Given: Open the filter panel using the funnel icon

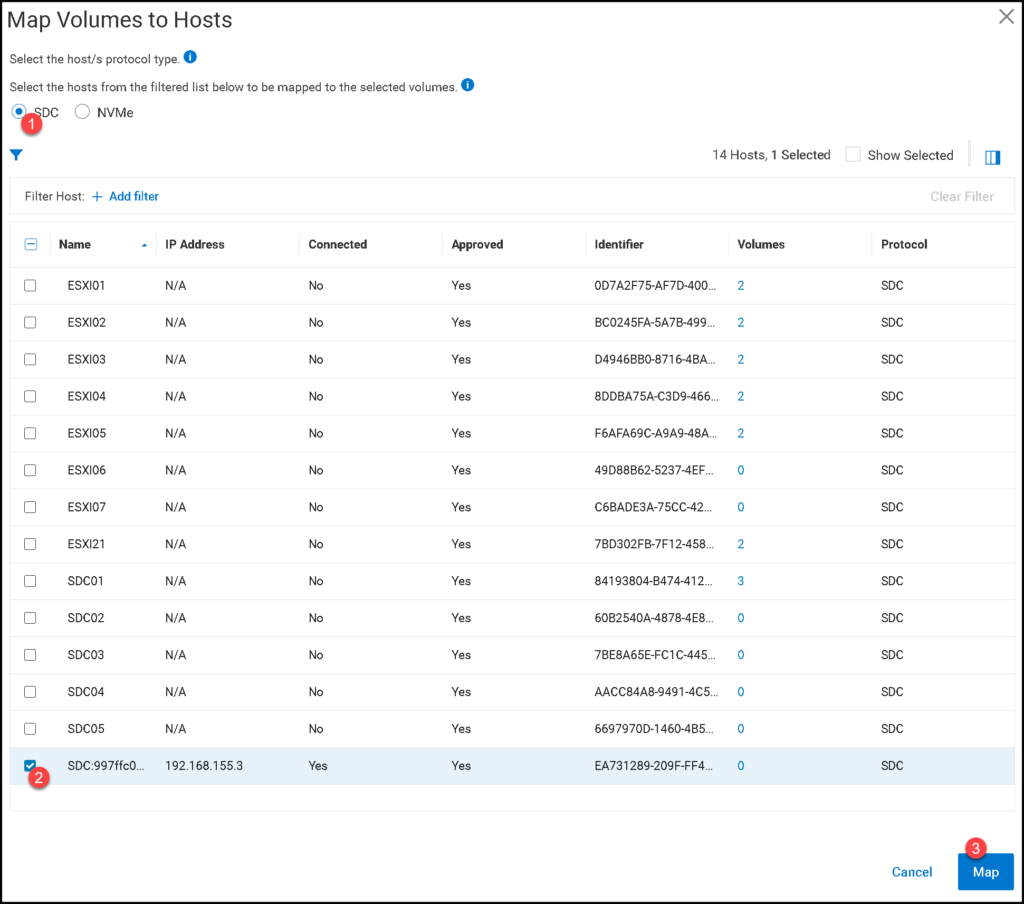Looking at the screenshot, I should tap(16, 155).
